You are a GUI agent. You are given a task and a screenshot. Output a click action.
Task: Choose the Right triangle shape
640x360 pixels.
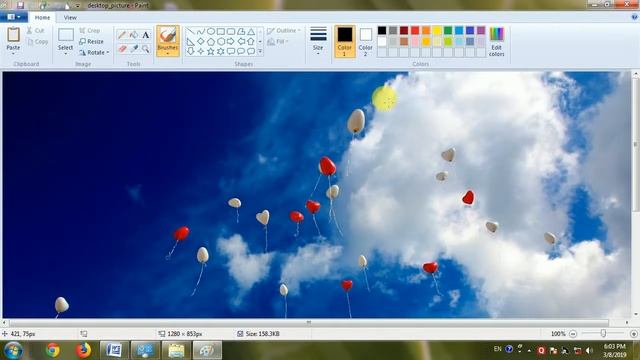[191, 41]
